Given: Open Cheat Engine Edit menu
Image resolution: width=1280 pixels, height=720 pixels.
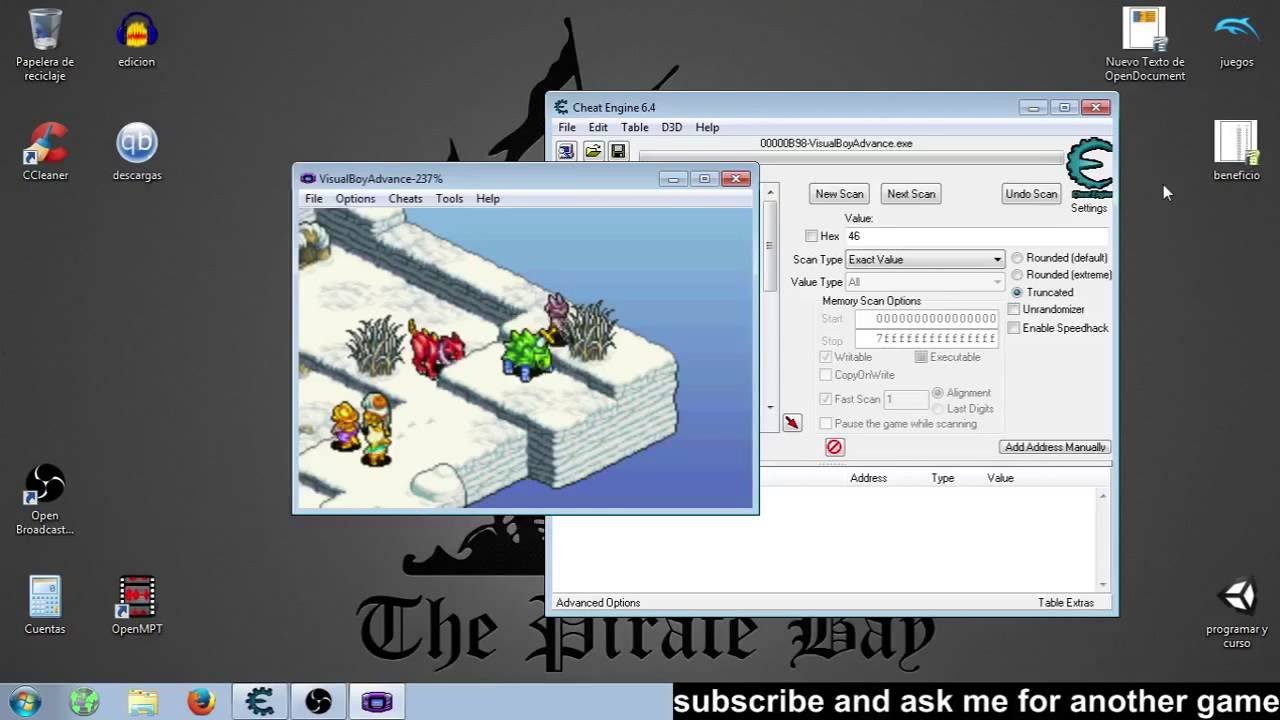Looking at the screenshot, I should 598,127.
